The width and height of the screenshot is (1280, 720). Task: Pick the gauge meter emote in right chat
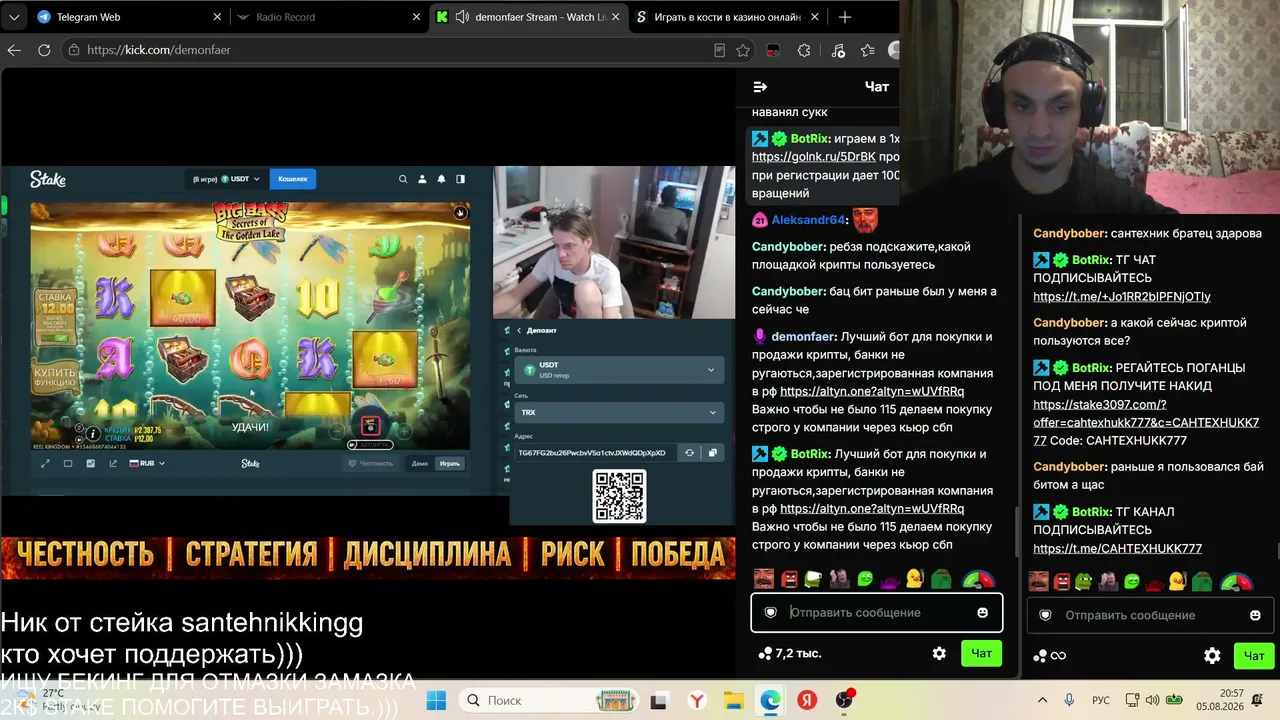(x=1237, y=581)
